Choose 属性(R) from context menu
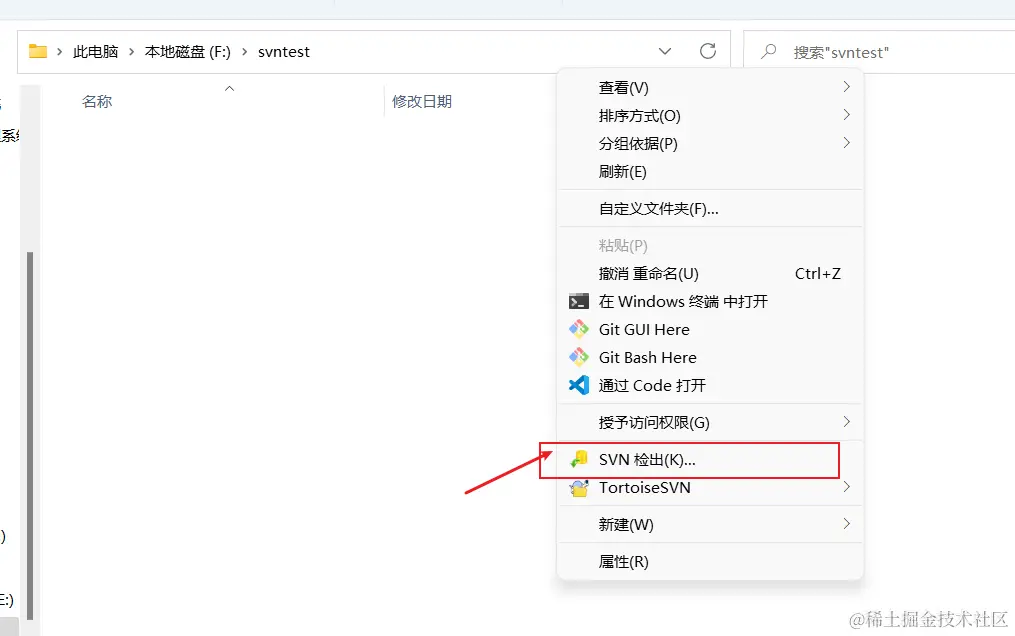Viewport: 1015px width, 636px height. 710,562
